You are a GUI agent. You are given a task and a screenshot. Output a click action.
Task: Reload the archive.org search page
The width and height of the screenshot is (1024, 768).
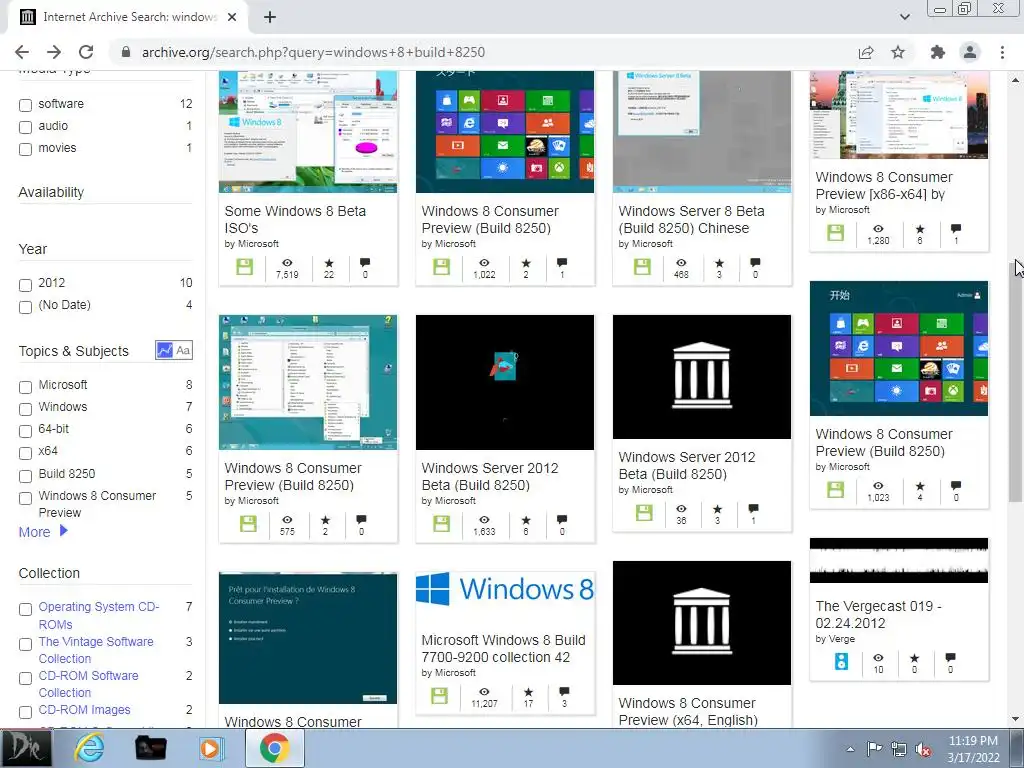pos(86,52)
